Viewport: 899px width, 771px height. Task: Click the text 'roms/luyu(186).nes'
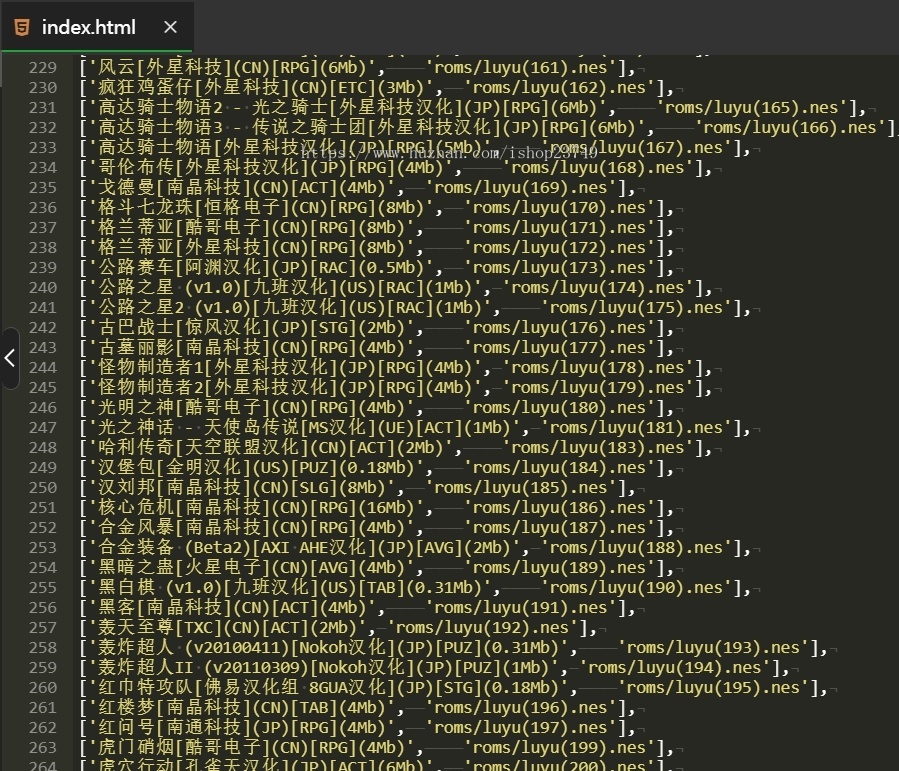[559, 508]
